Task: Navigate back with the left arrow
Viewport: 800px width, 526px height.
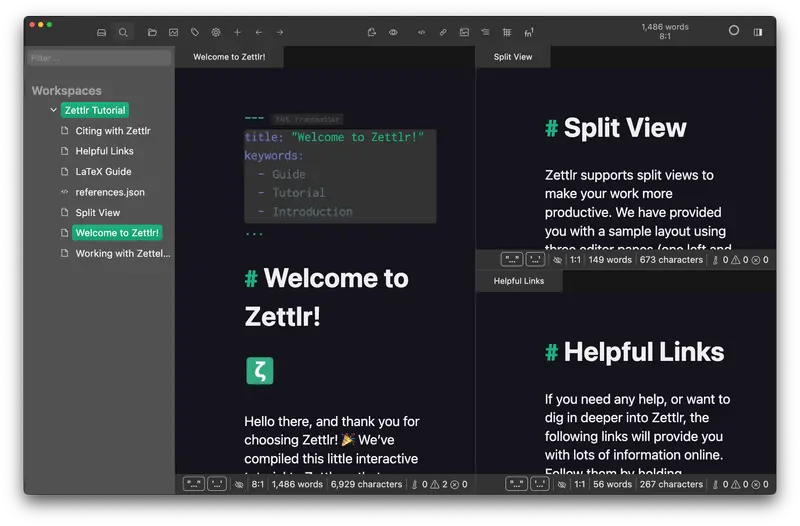Action: pyautogui.click(x=259, y=32)
